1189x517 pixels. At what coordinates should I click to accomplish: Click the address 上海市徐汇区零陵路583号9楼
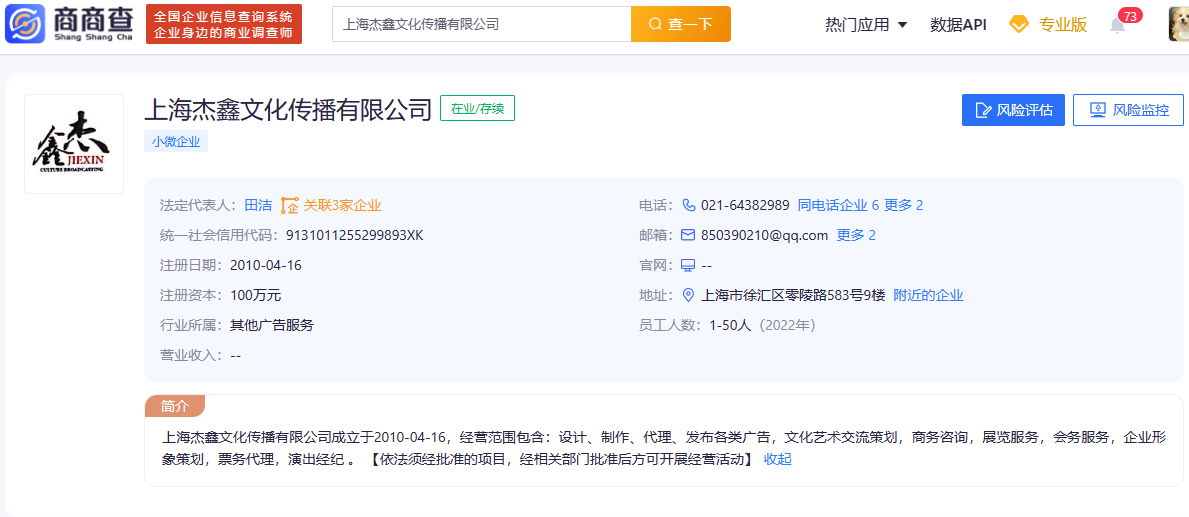click(794, 295)
